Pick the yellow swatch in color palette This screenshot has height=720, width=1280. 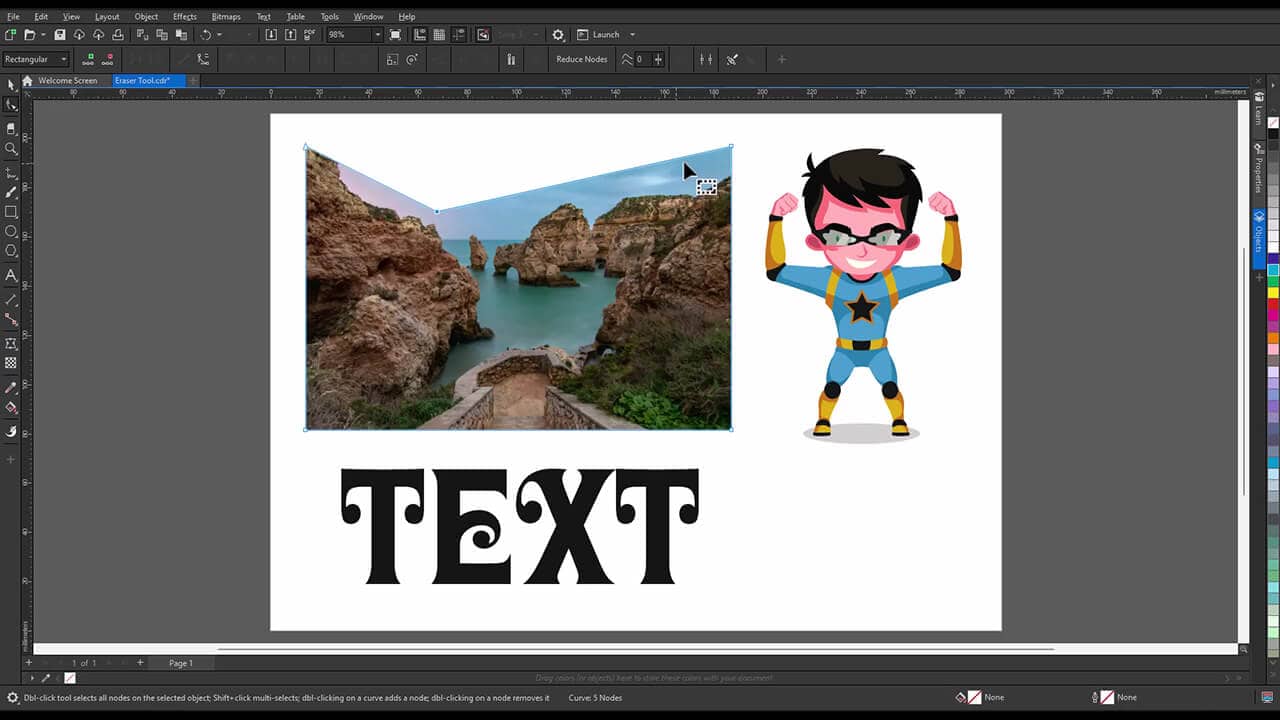[x=1273, y=293]
